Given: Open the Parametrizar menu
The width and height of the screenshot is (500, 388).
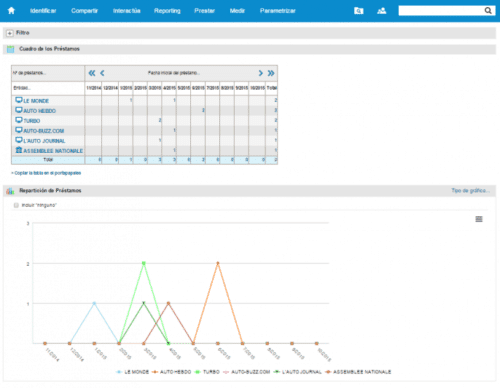Looking at the screenshot, I should click(x=278, y=11).
